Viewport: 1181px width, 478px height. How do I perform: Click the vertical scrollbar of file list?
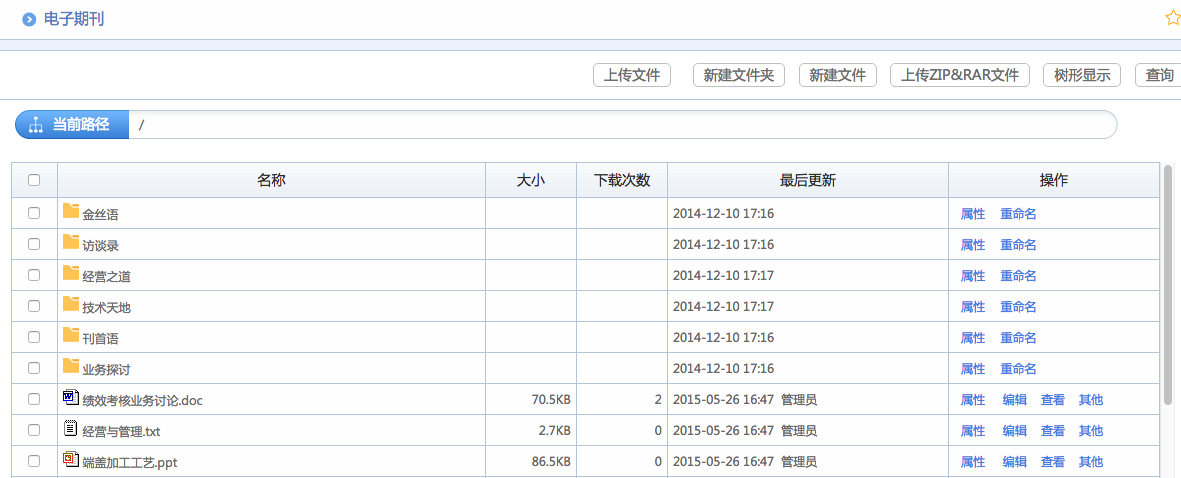pyautogui.click(x=1167, y=290)
